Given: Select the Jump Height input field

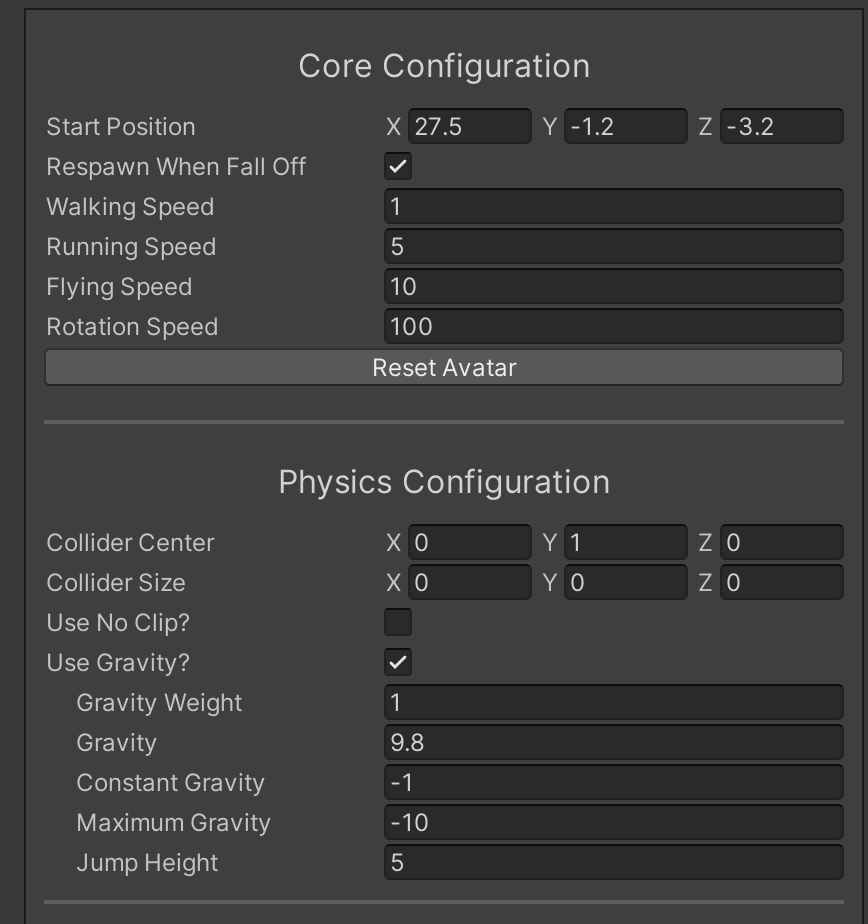Looking at the screenshot, I should [x=613, y=863].
